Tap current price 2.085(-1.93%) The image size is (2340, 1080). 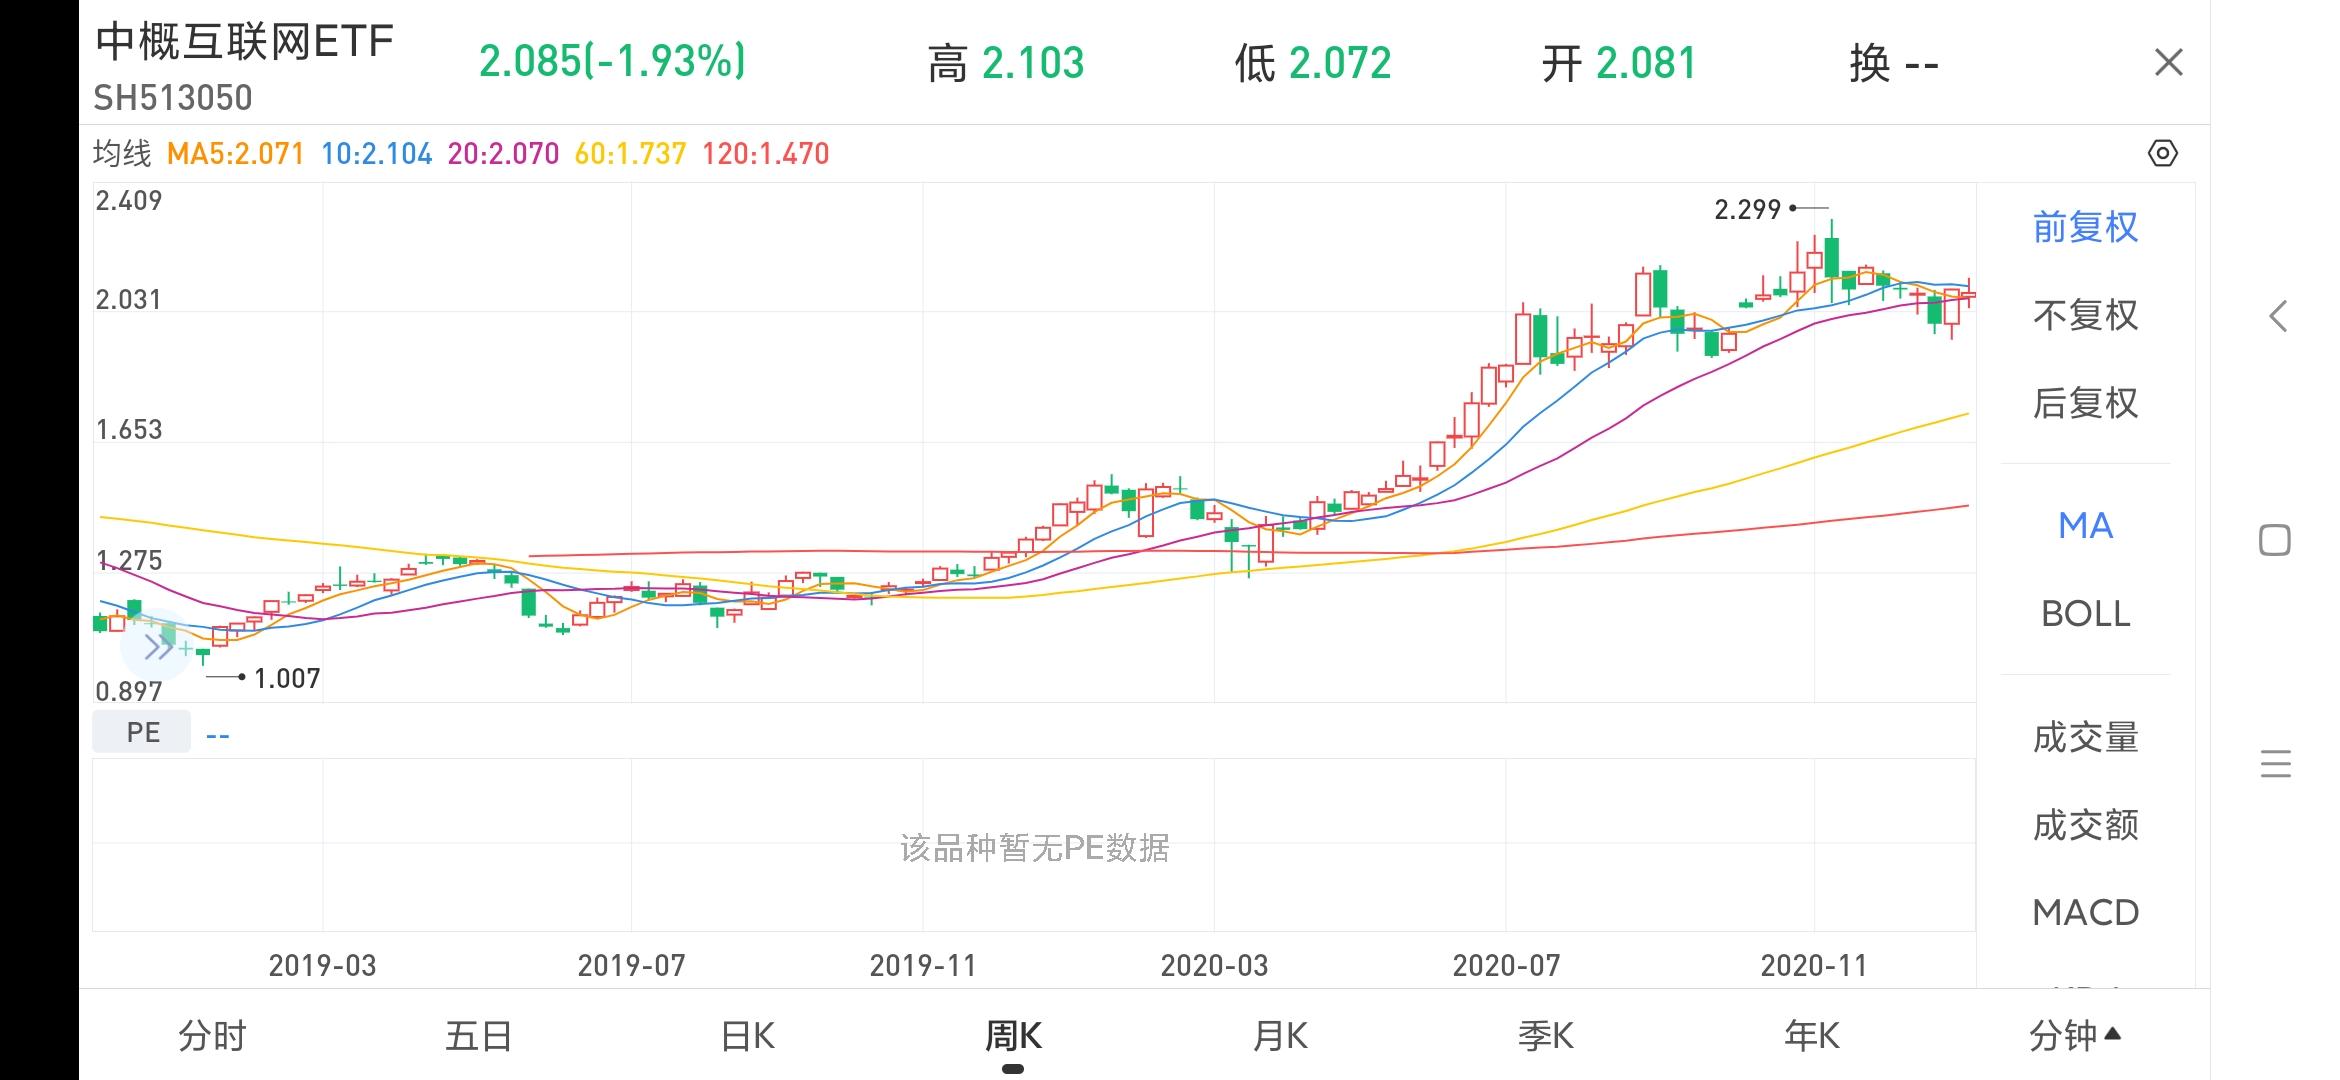(612, 62)
